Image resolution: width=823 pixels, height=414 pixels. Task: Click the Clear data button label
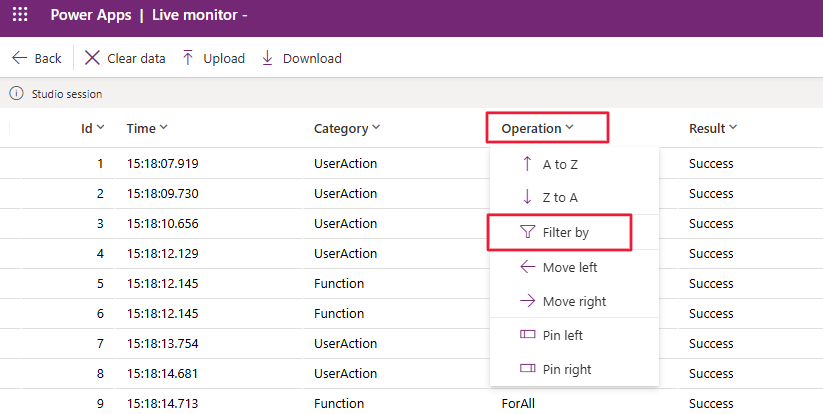coord(136,58)
